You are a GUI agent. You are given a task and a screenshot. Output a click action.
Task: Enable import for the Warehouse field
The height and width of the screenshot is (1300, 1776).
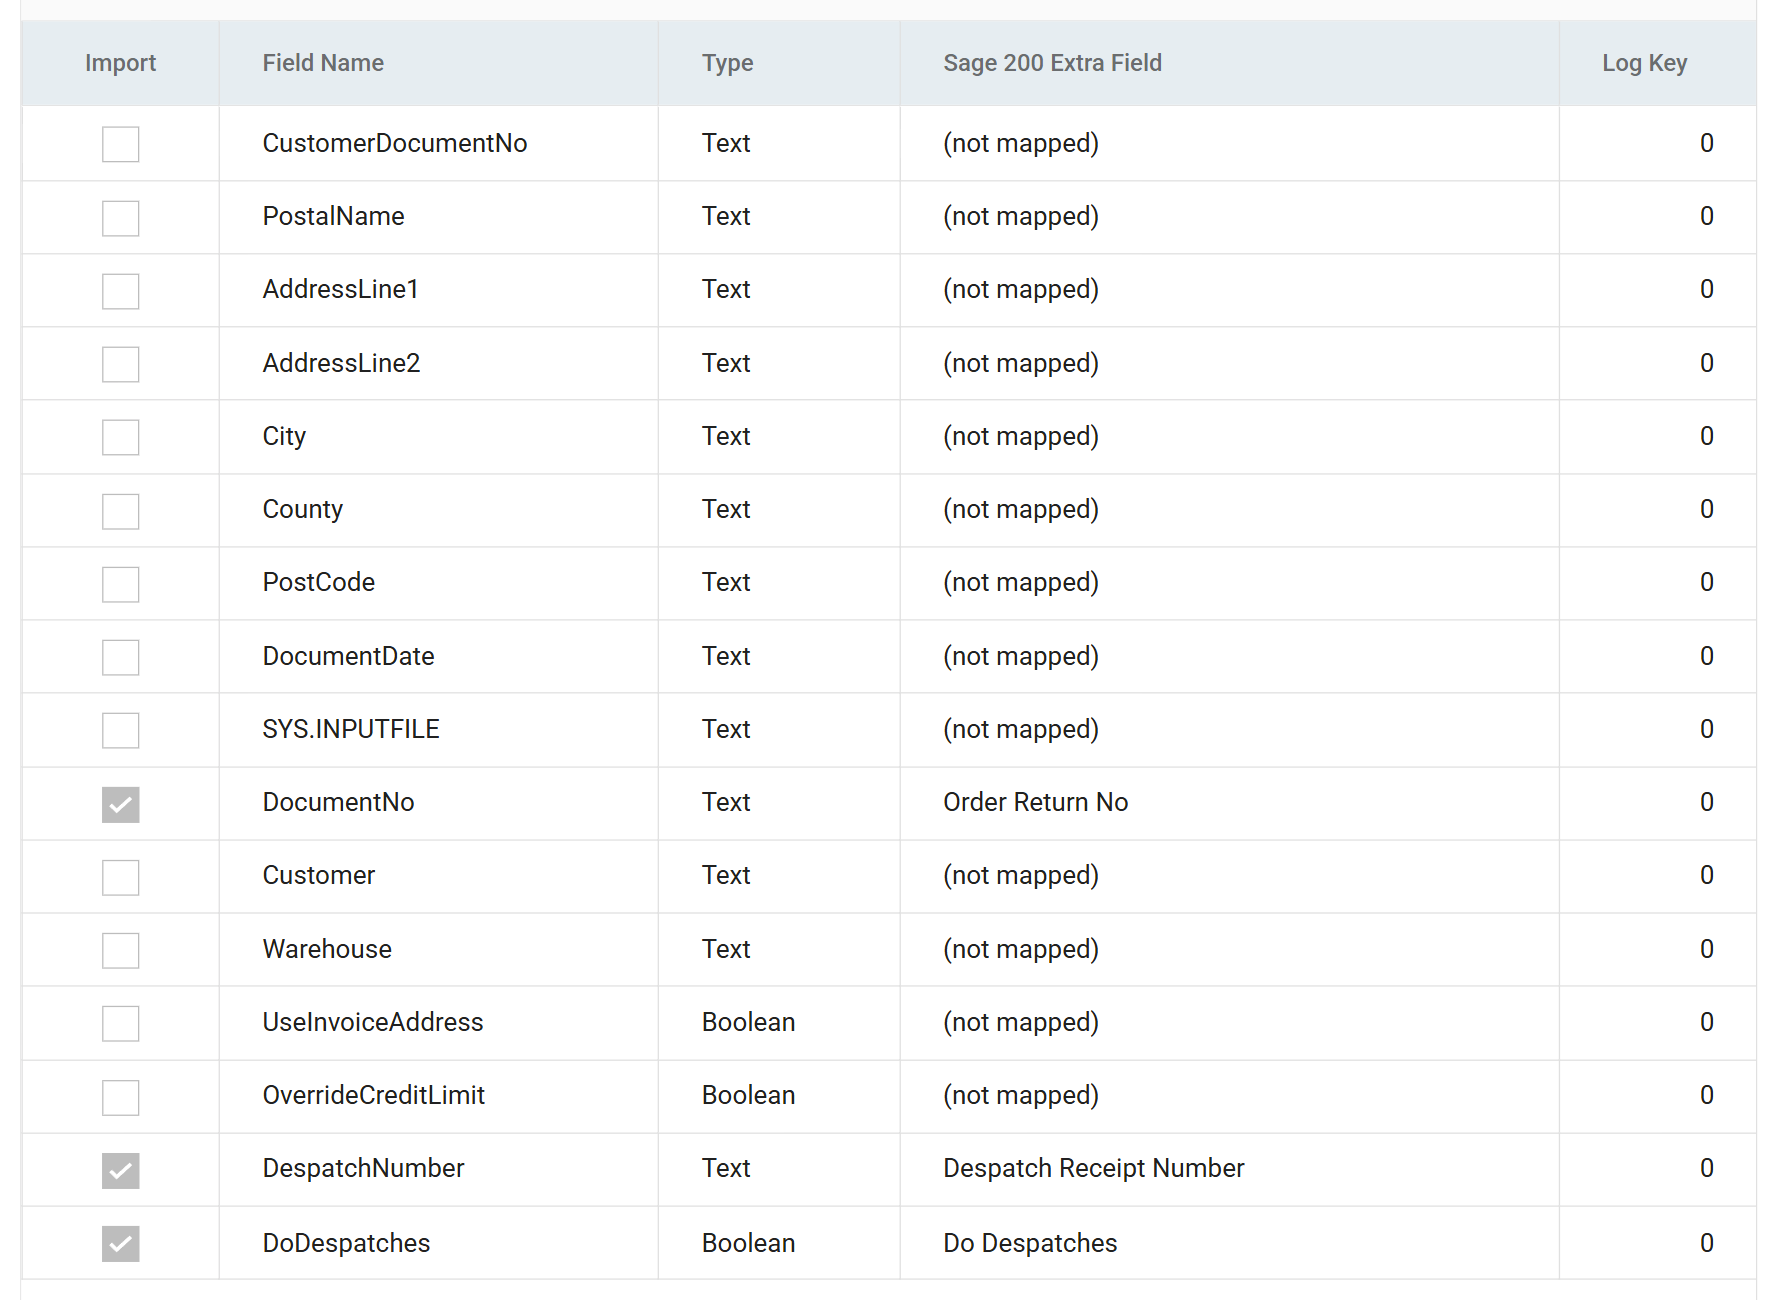(120, 950)
